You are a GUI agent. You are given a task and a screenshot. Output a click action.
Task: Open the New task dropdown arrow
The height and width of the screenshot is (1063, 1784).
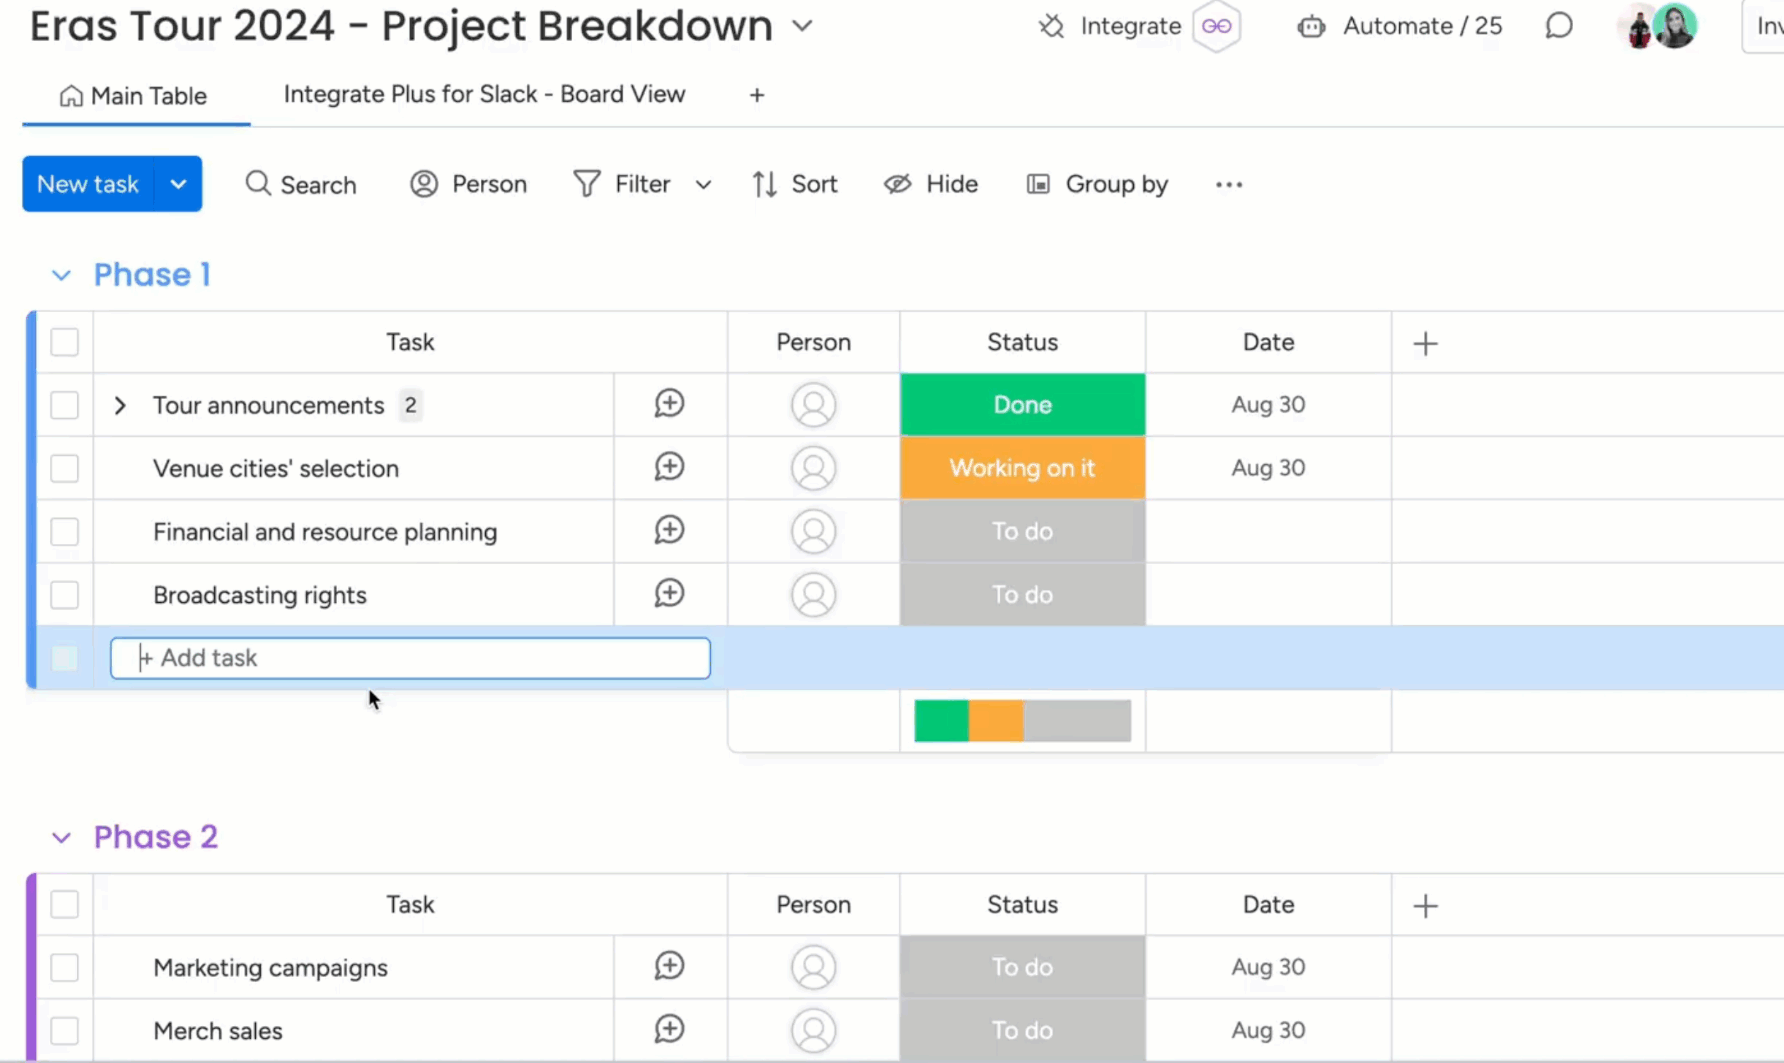(x=178, y=184)
